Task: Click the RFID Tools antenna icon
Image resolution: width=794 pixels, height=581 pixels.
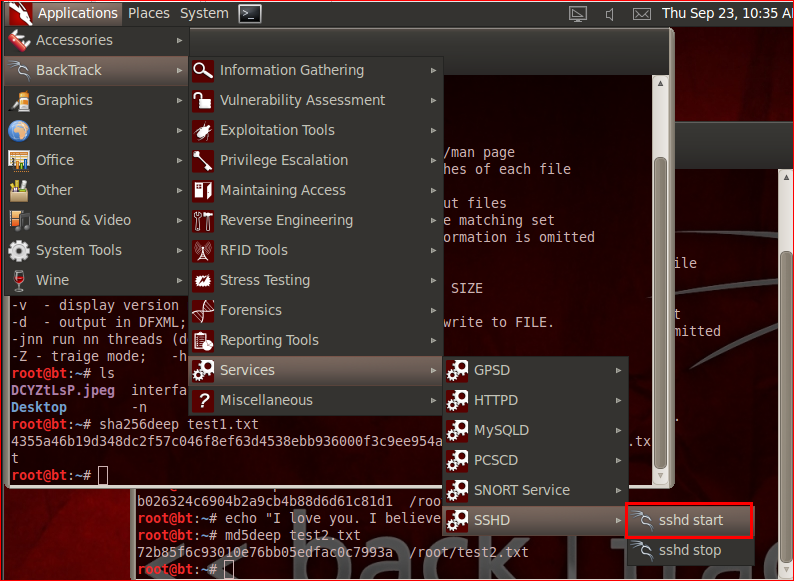Action: pos(203,250)
